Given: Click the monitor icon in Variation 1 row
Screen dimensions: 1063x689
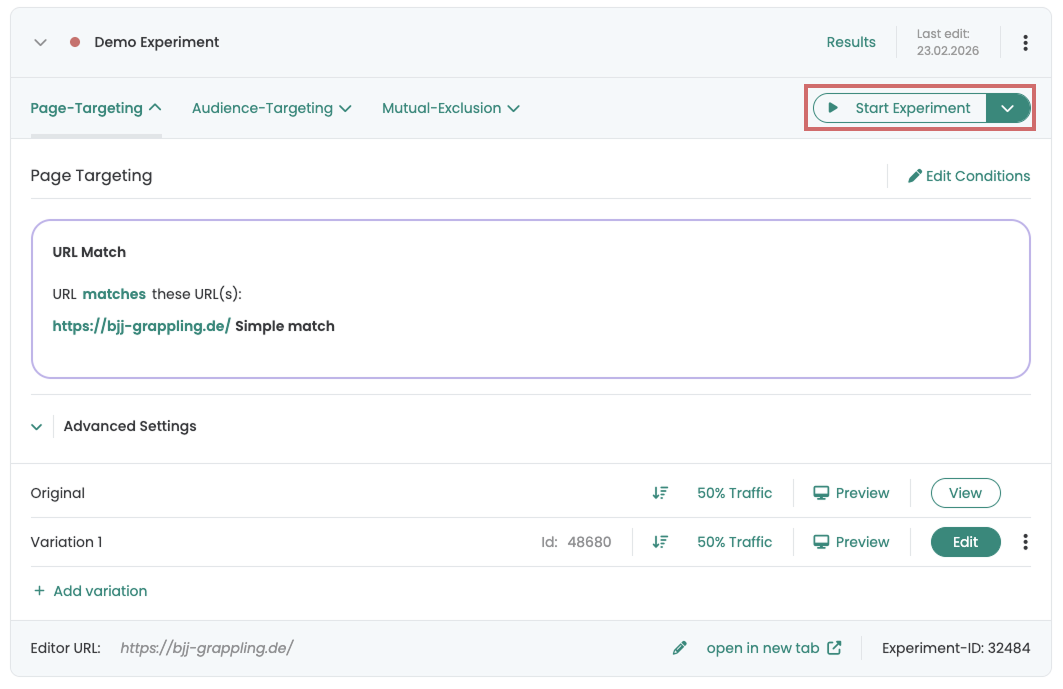Looking at the screenshot, I should (821, 542).
